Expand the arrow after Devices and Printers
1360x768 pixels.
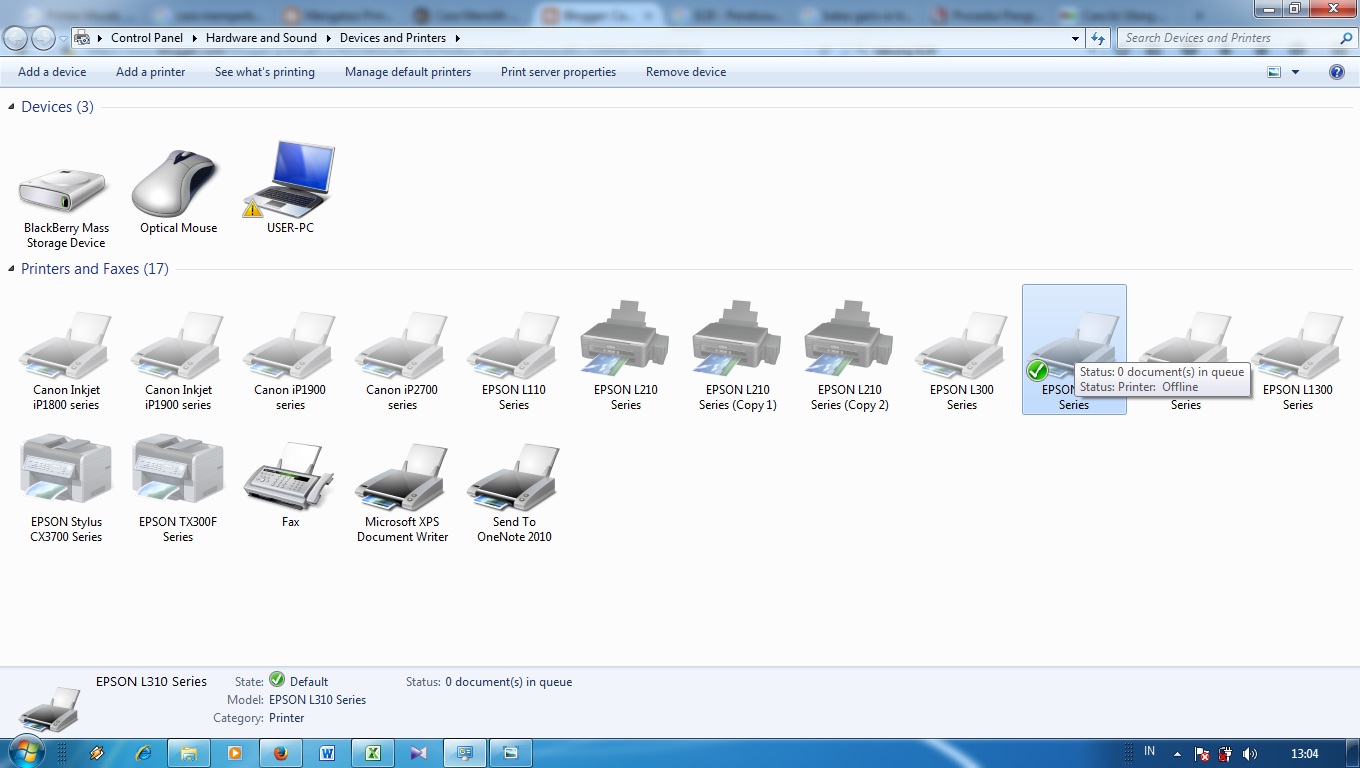coord(457,38)
